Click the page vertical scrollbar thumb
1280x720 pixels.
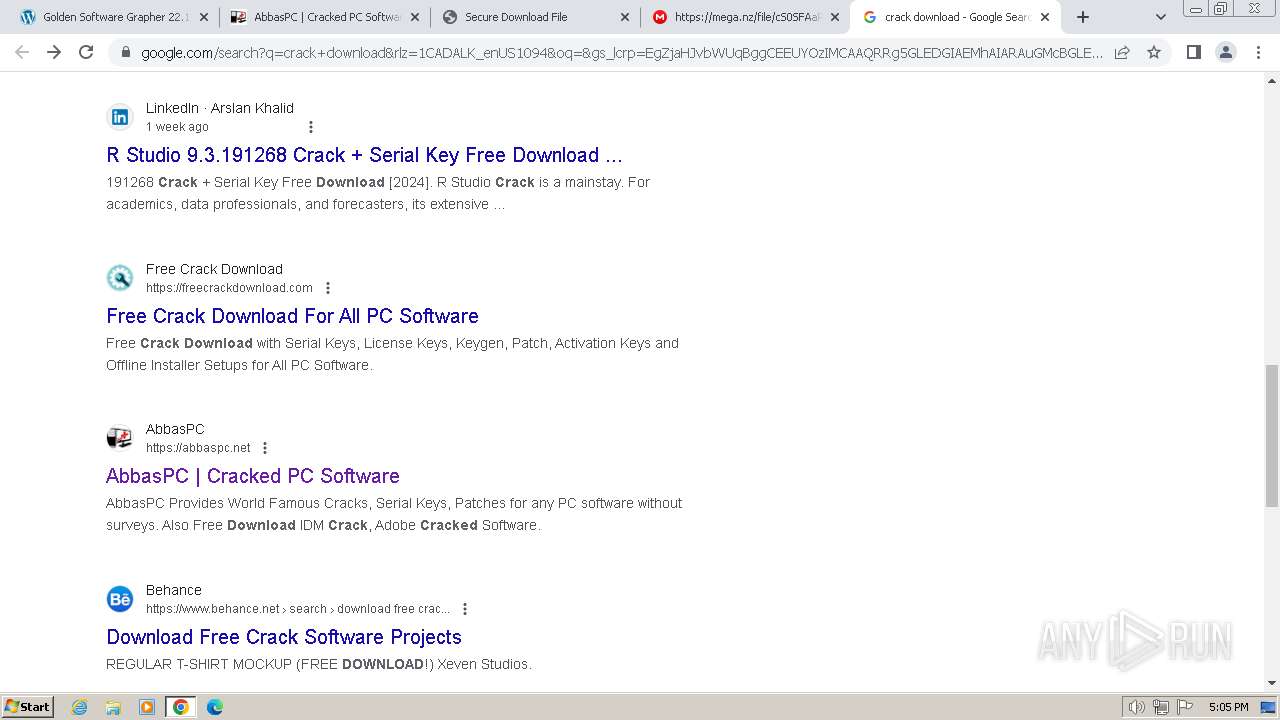pyautogui.click(x=1272, y=436)
